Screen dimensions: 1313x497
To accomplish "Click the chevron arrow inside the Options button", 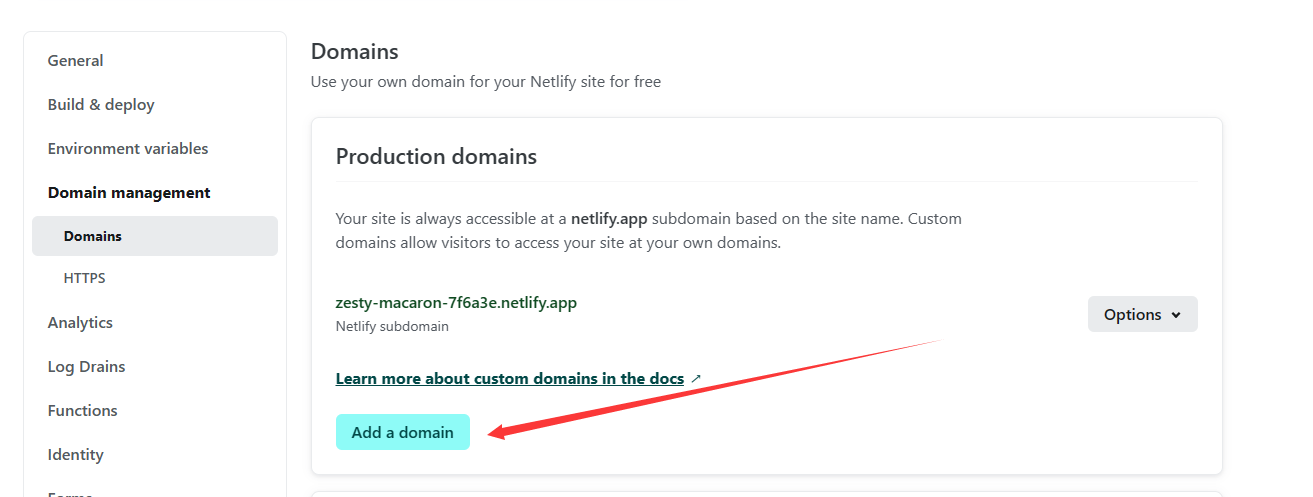I will (1176, 315).
